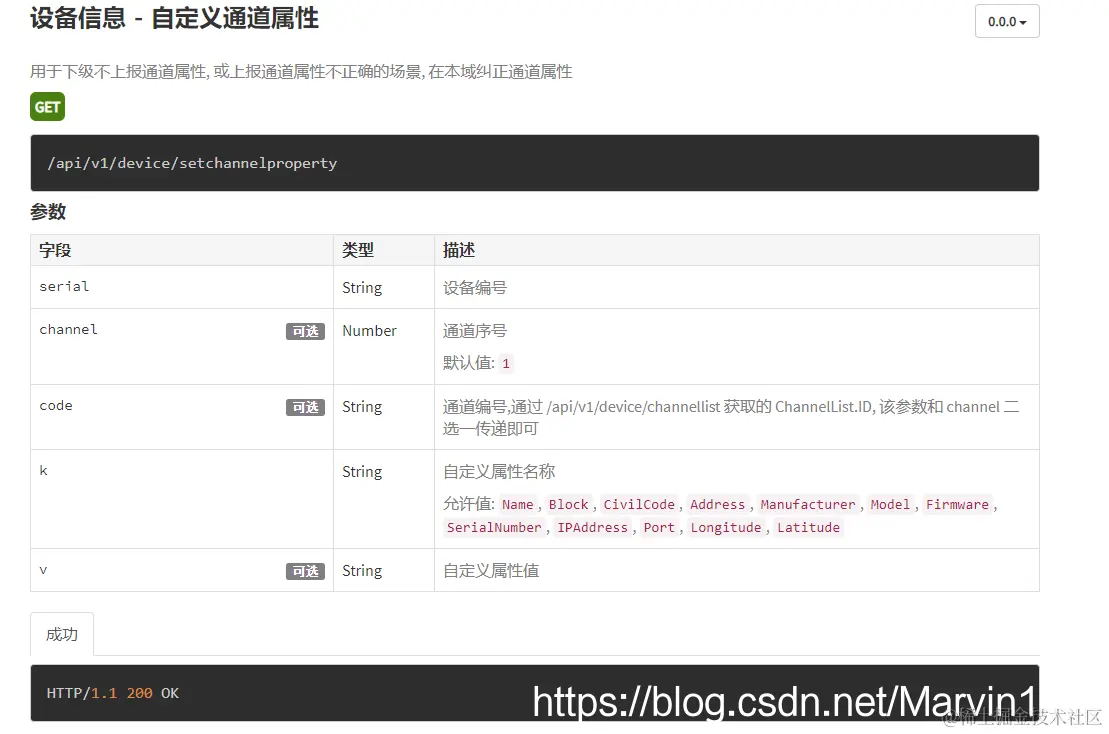Click the 自定义属性值 description

click(x=491, y=571)
